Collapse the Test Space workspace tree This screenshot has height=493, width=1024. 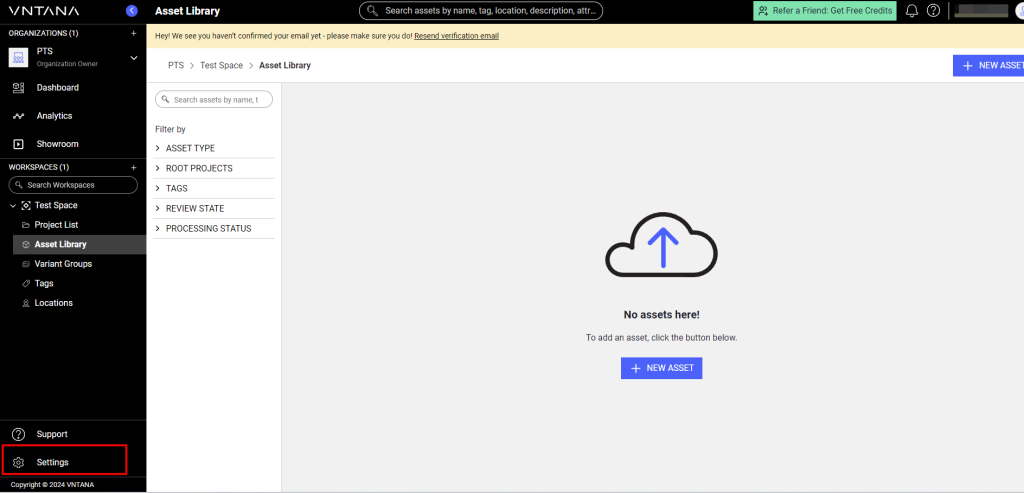pos(13,205)
